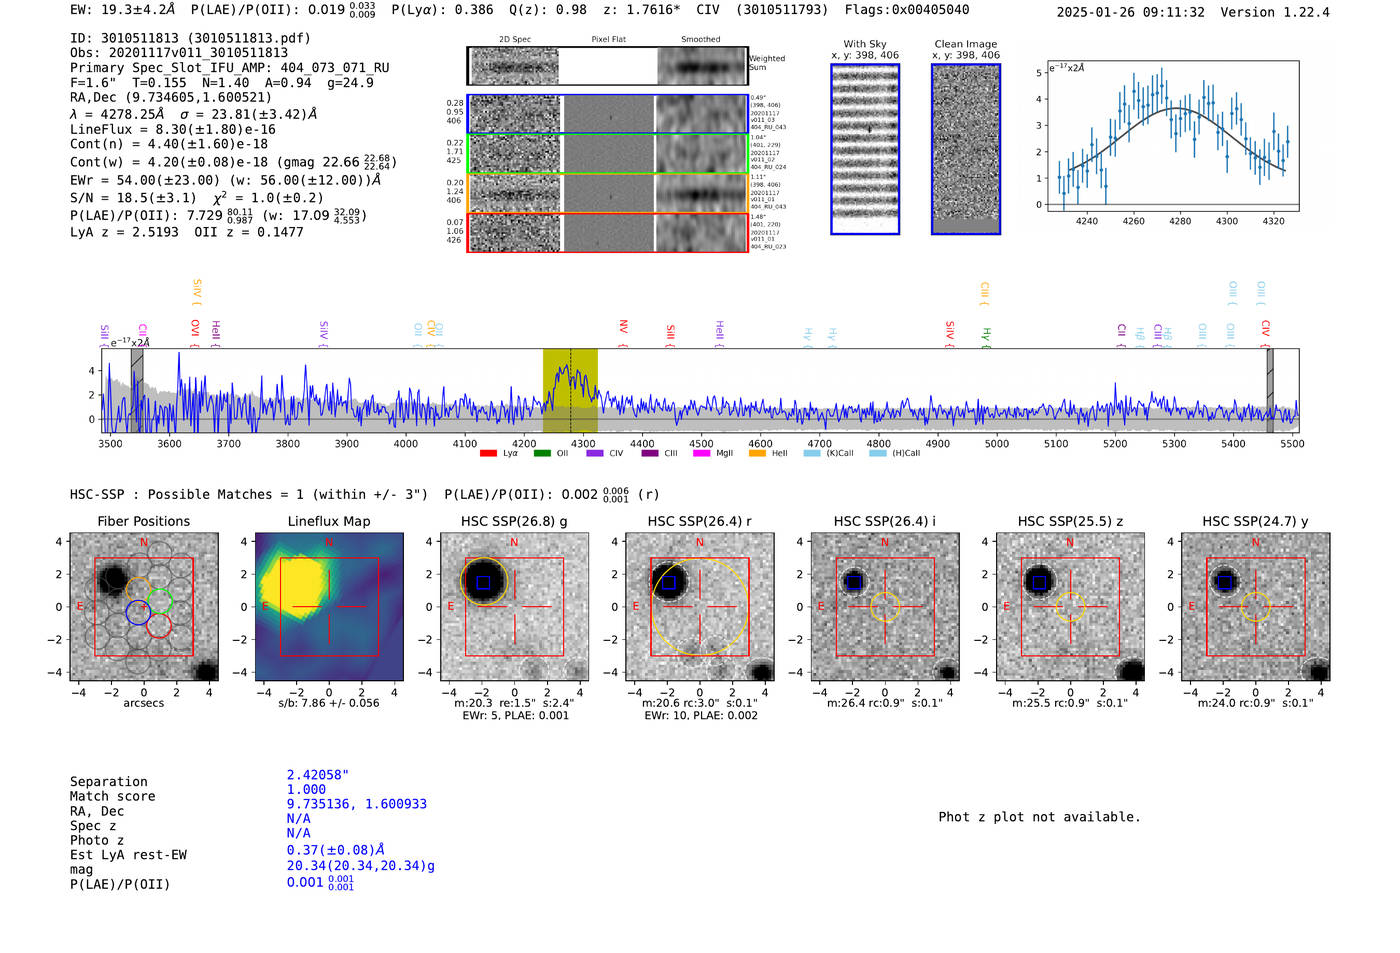Click the 2025-01-26 09:11:32 timestamp
The image size is (1400, 953).
1130,12
